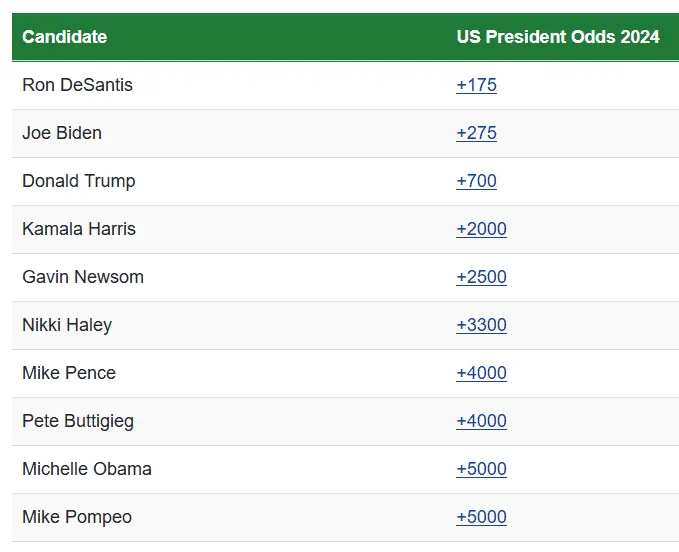The width and height of the screenshot is (679, 552).
Task: Click the US President Odds 2024 header
Action: 558,37
